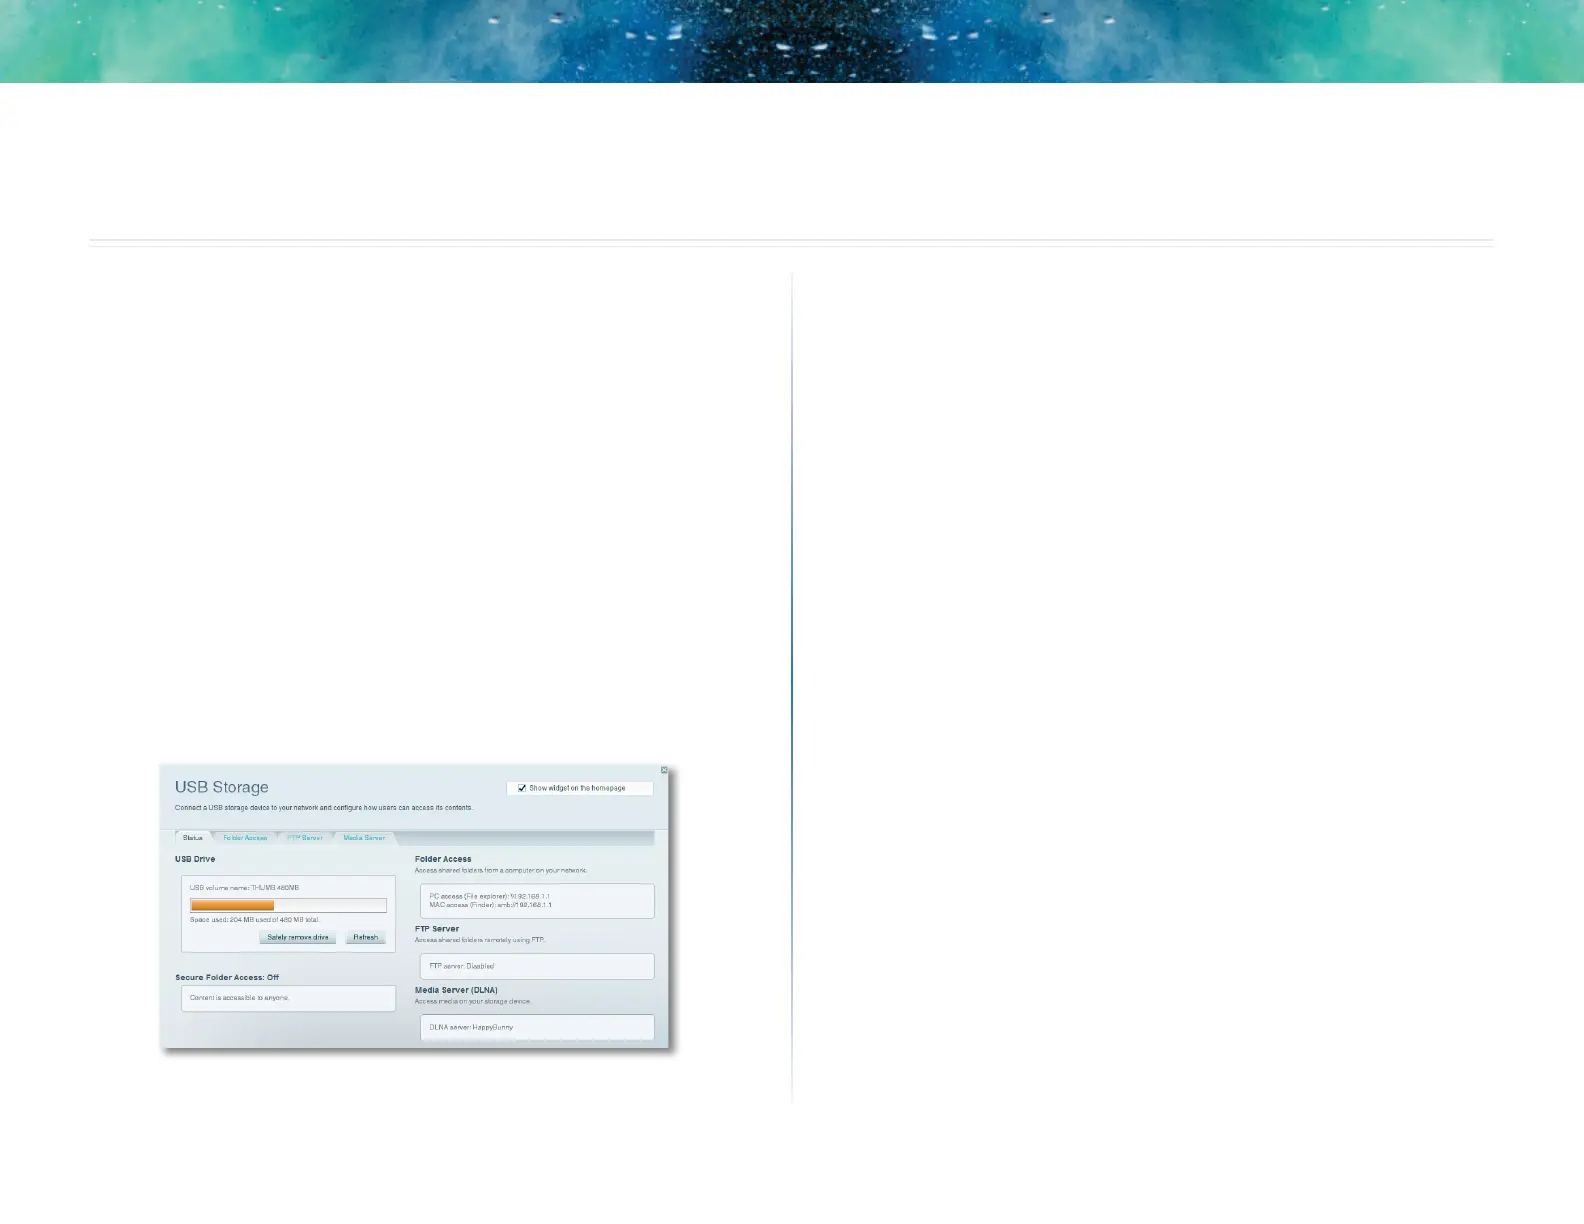Click the orange USB space usage bar
Screen dimensions: 1584x1224
(x=232, y=905)
